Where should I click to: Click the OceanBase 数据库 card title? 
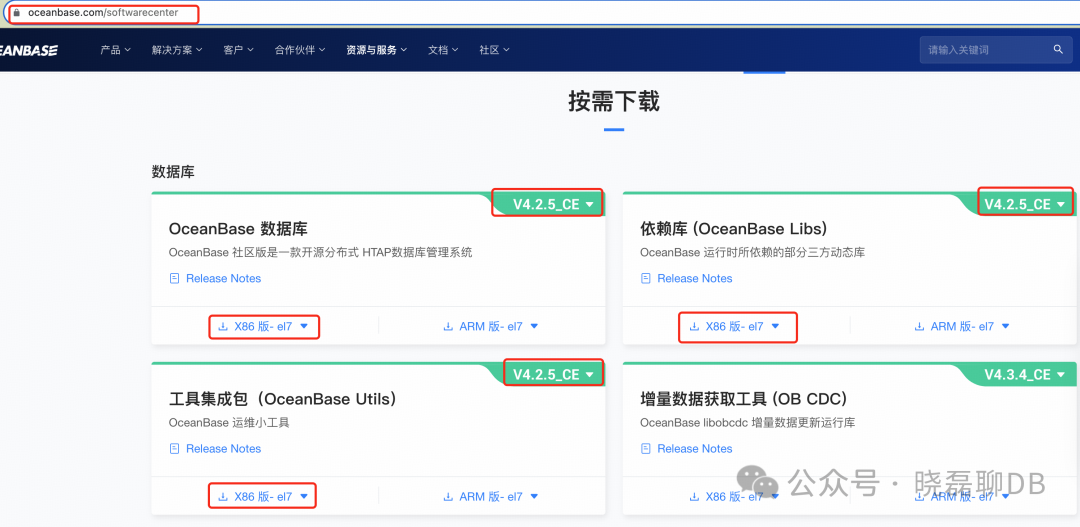click(x=238, y=229)
